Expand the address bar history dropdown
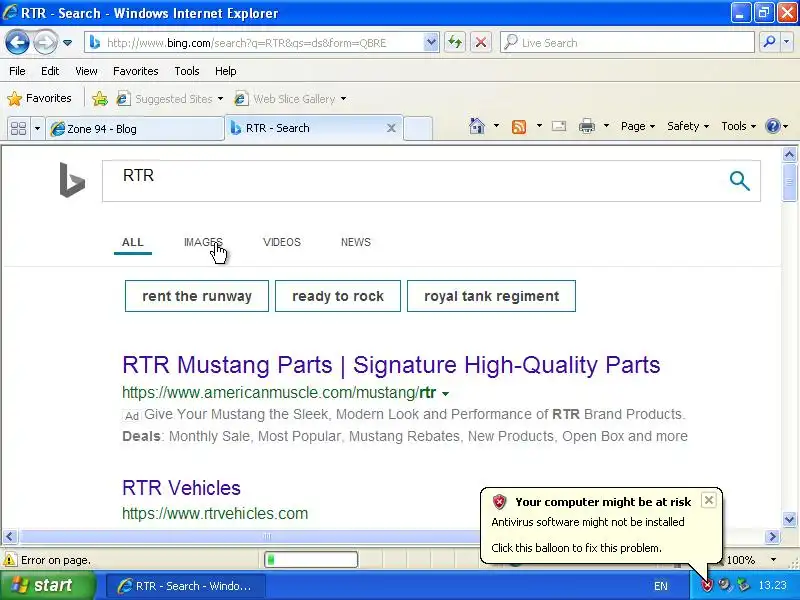Viewport: 800px width, 600px height. 431,43
